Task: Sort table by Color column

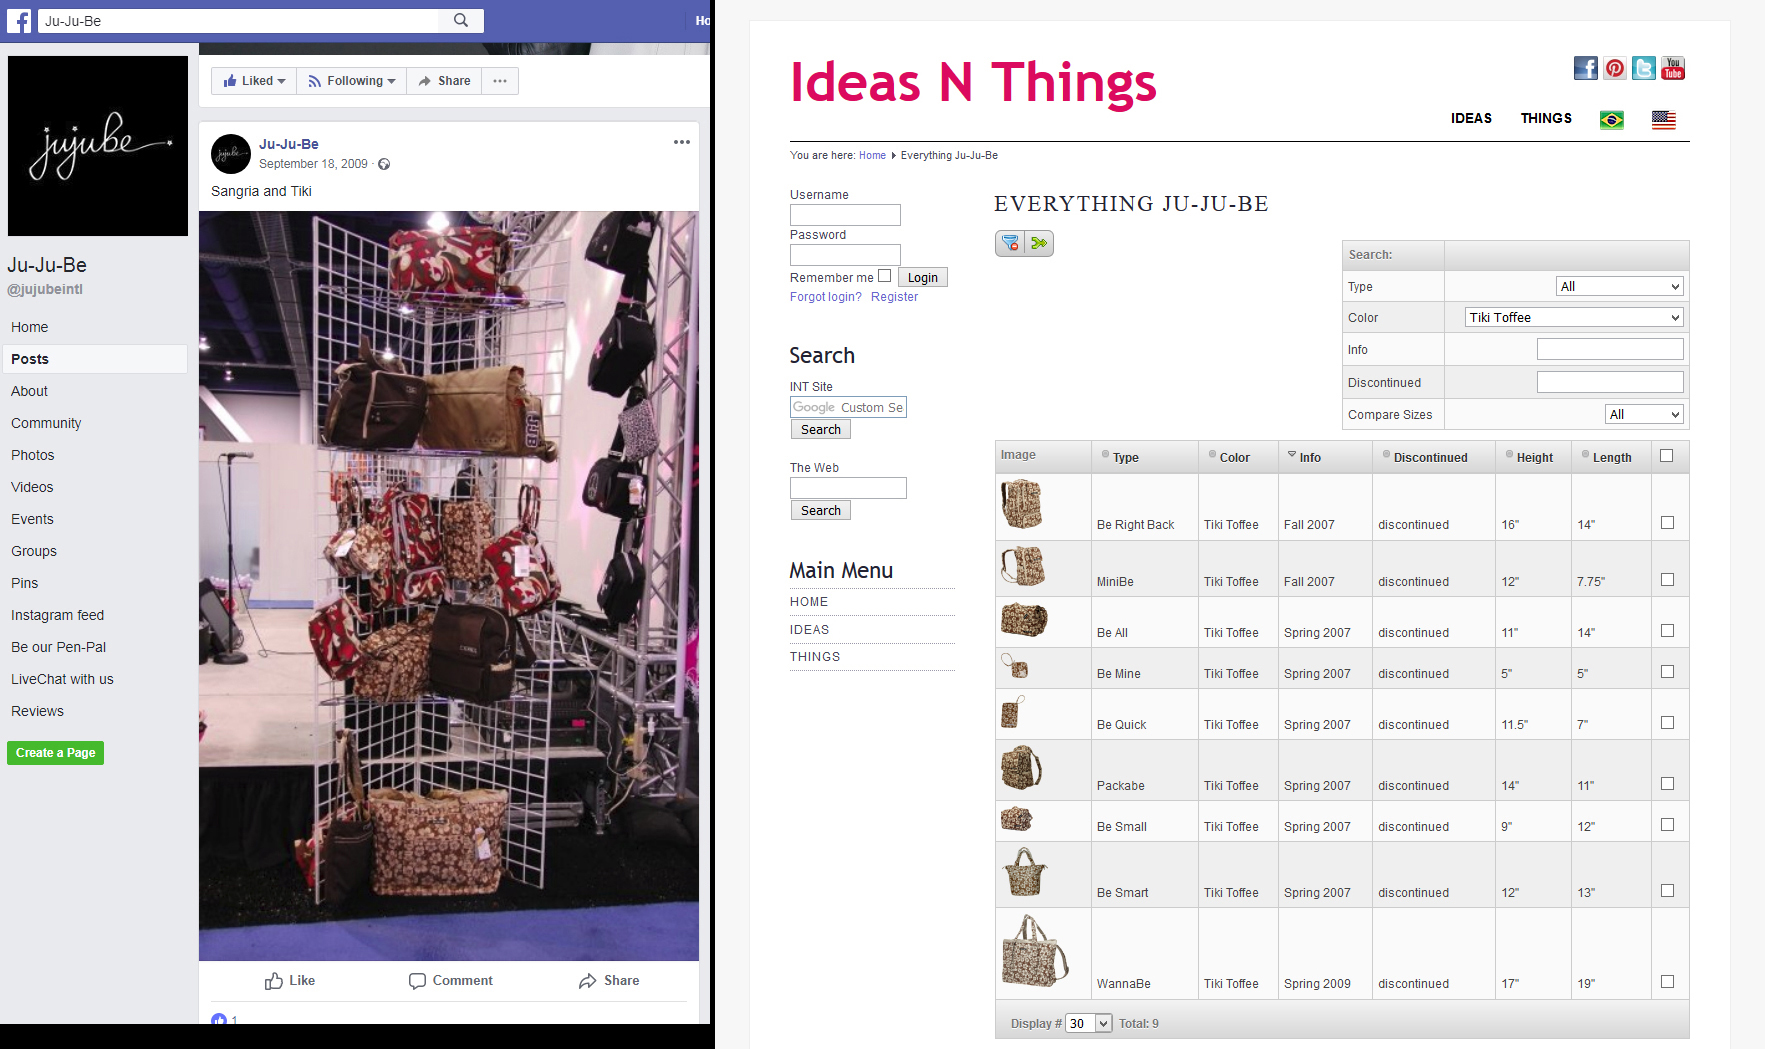Action: pos(1234,458)
